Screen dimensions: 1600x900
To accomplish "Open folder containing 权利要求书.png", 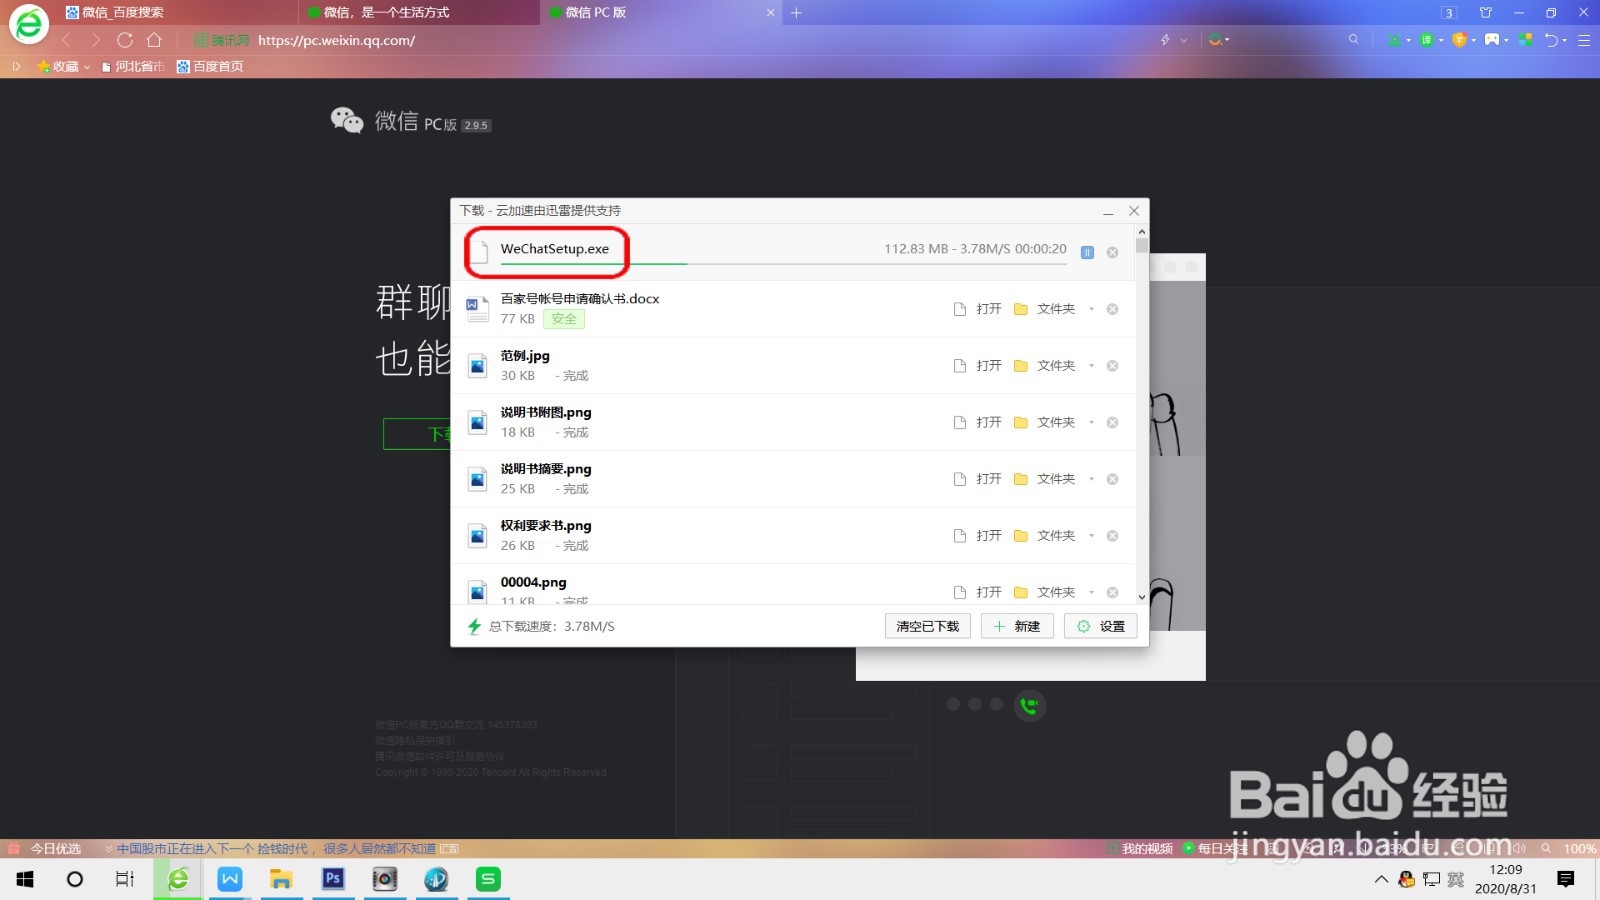I will click(x=1045, y=536).
